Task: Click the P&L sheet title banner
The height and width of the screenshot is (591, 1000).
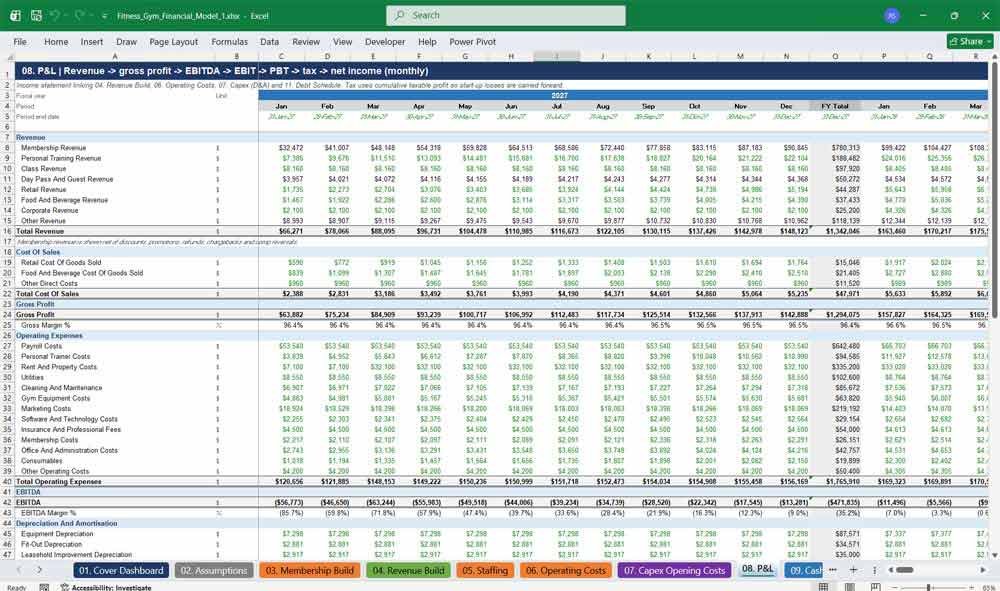Action: tap(501, 71)
